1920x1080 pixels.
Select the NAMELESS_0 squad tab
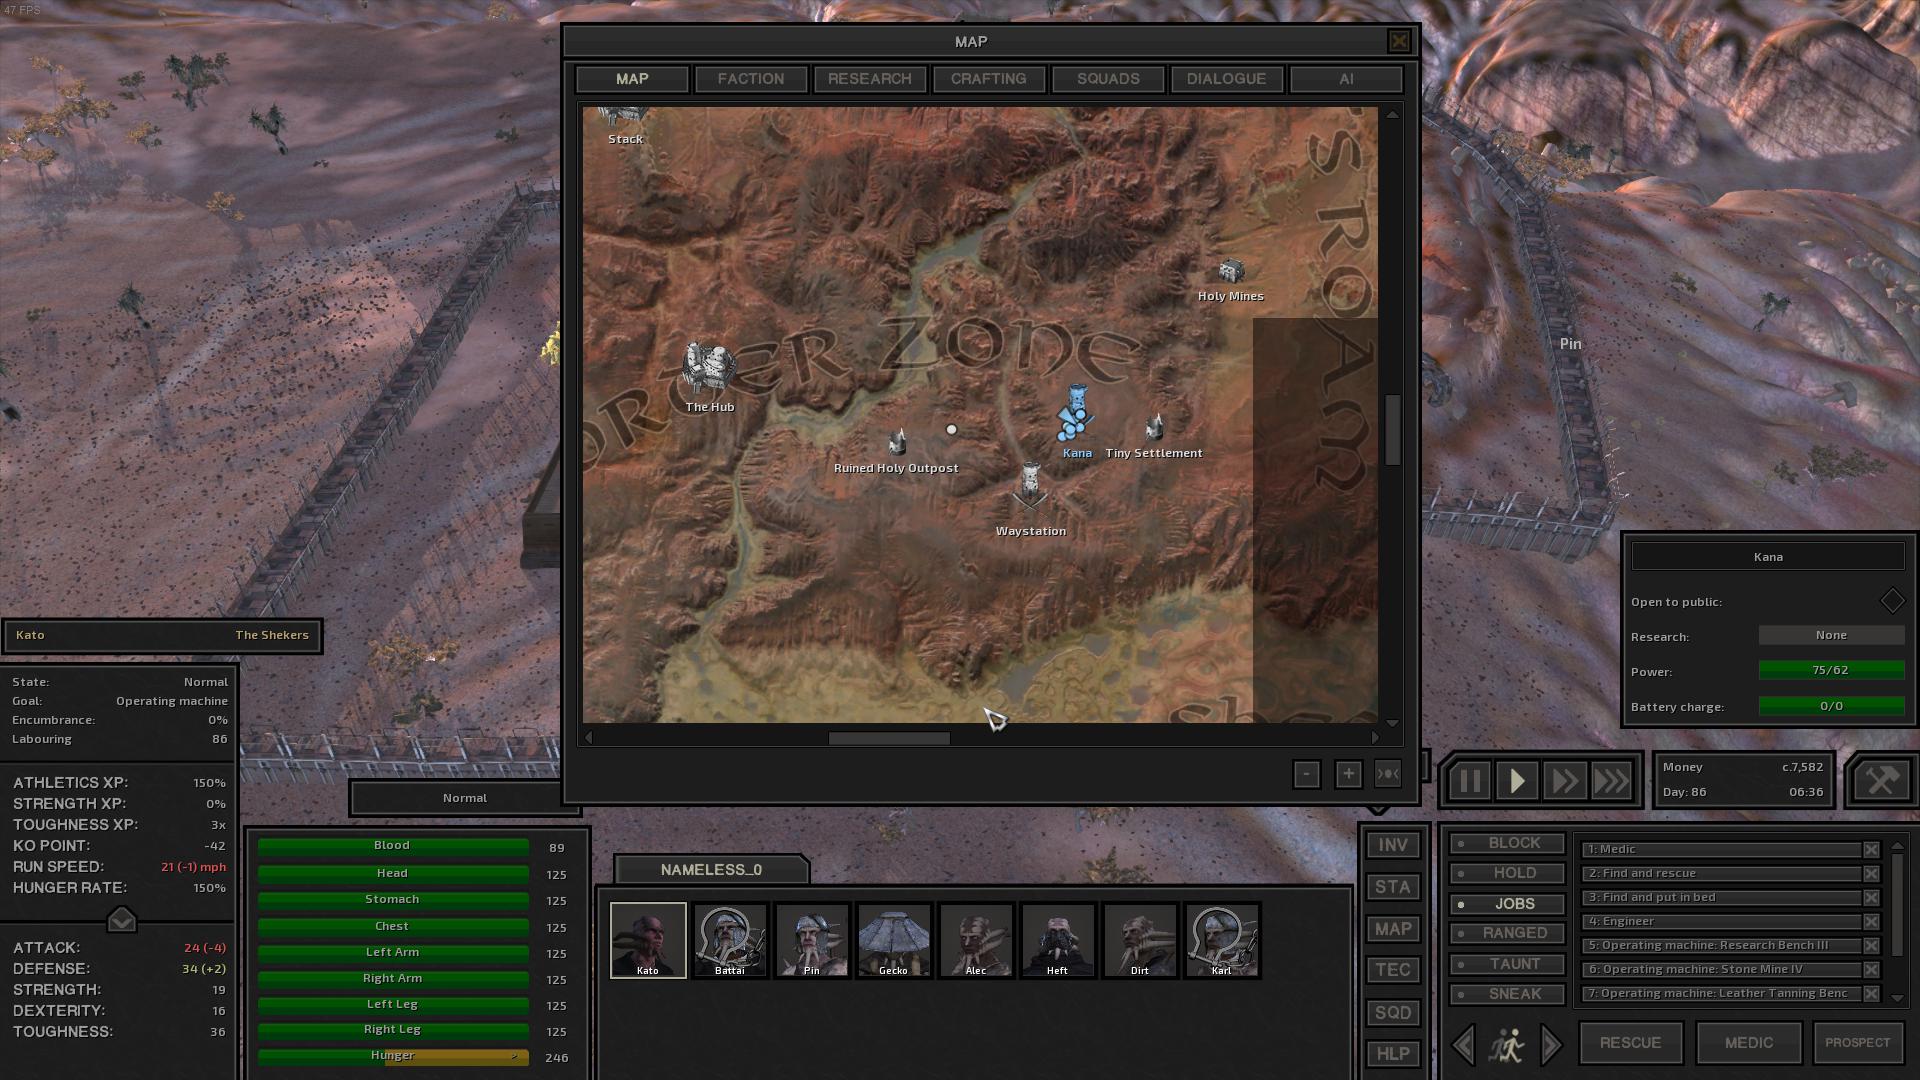click(711, 870)
